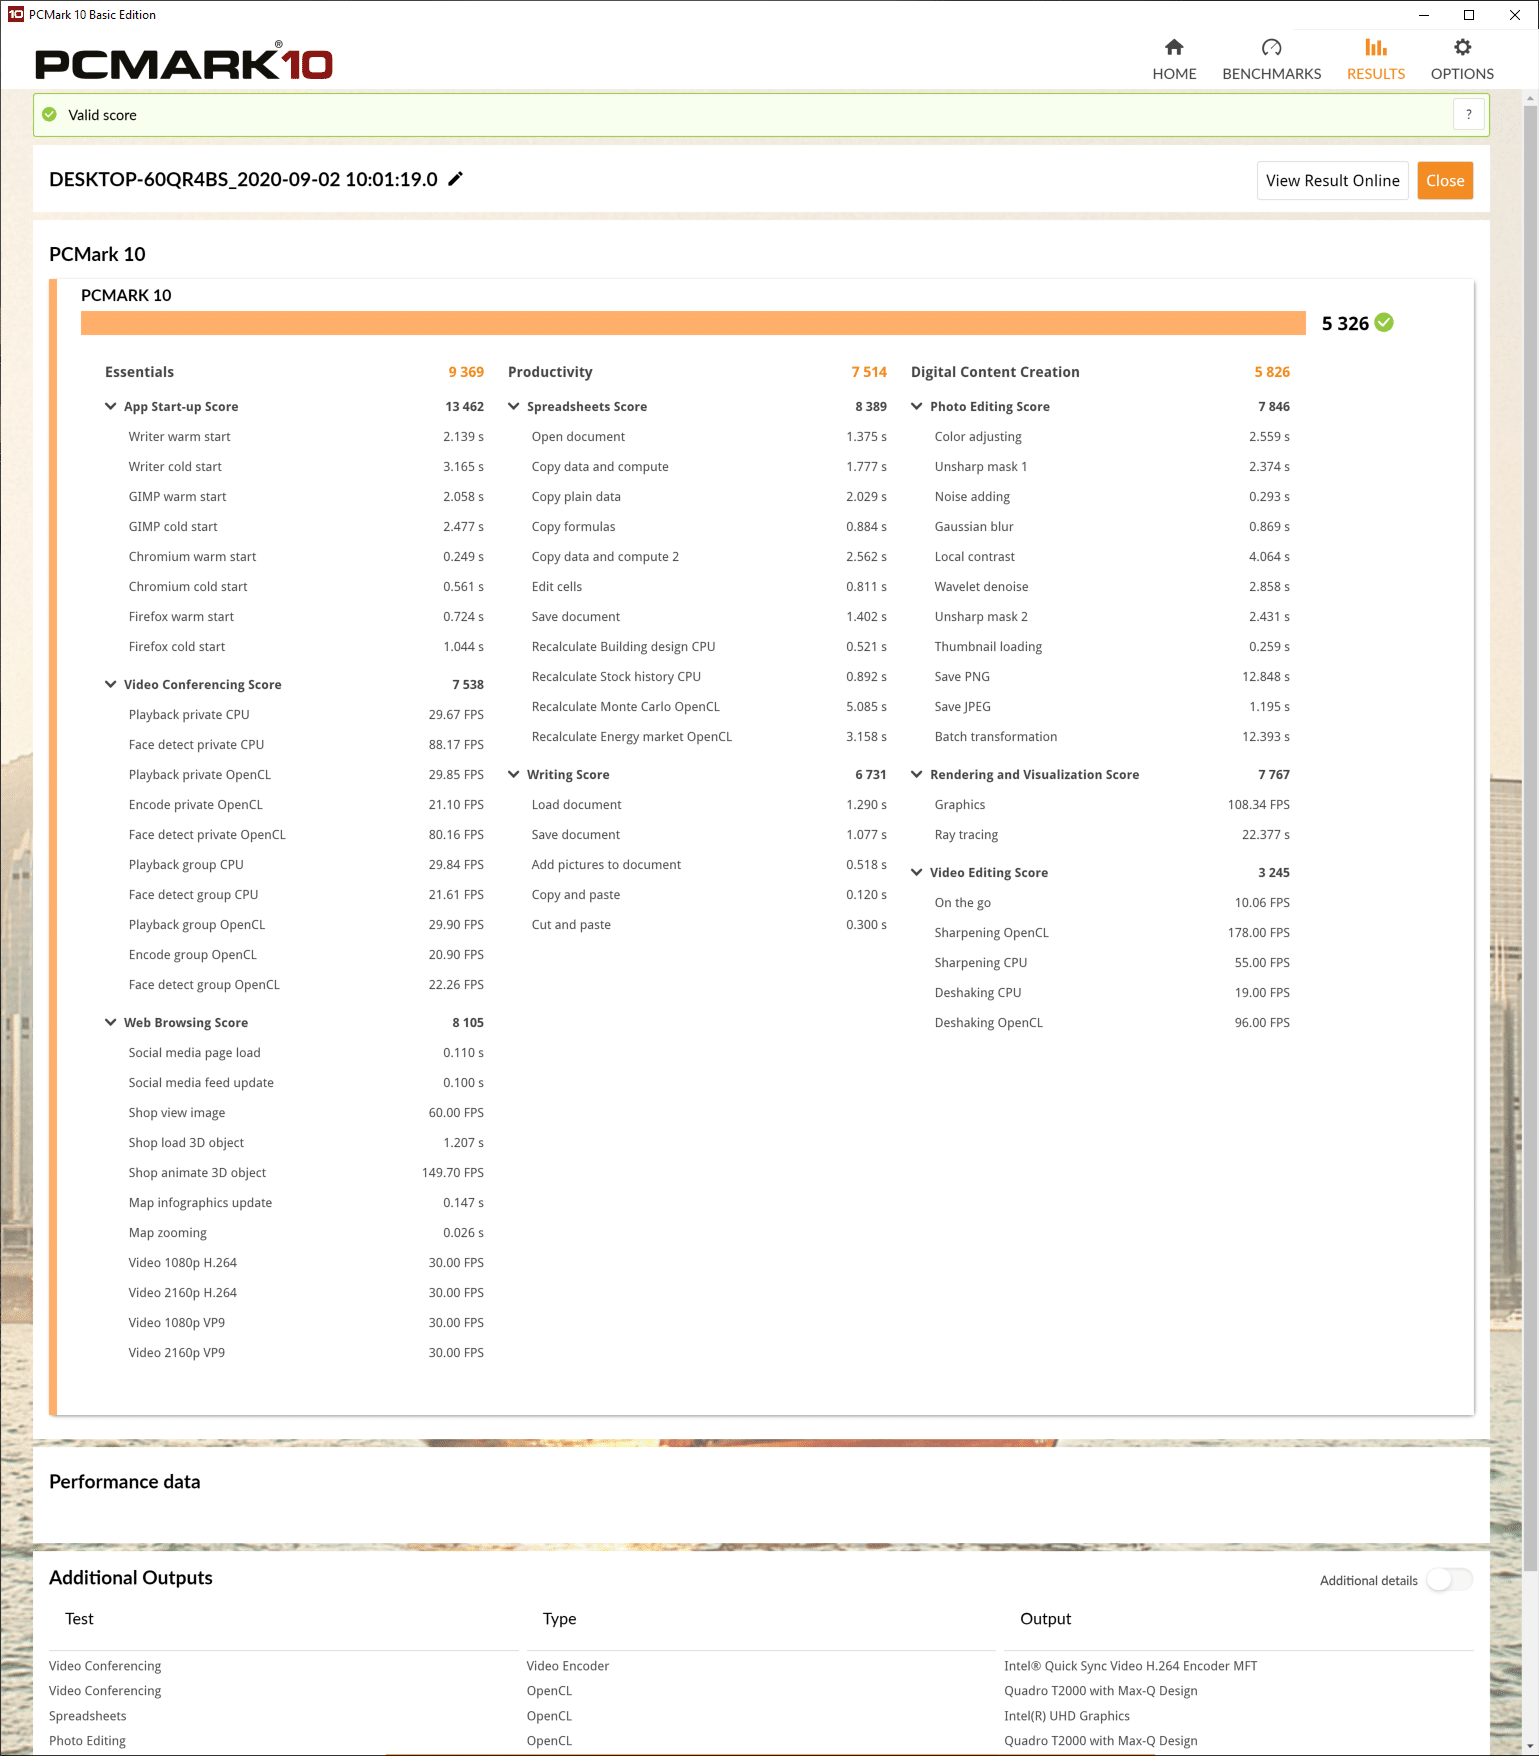Click the Writer warm start row
This screenshot has height=1756, width=1539.
coord(306,436)
